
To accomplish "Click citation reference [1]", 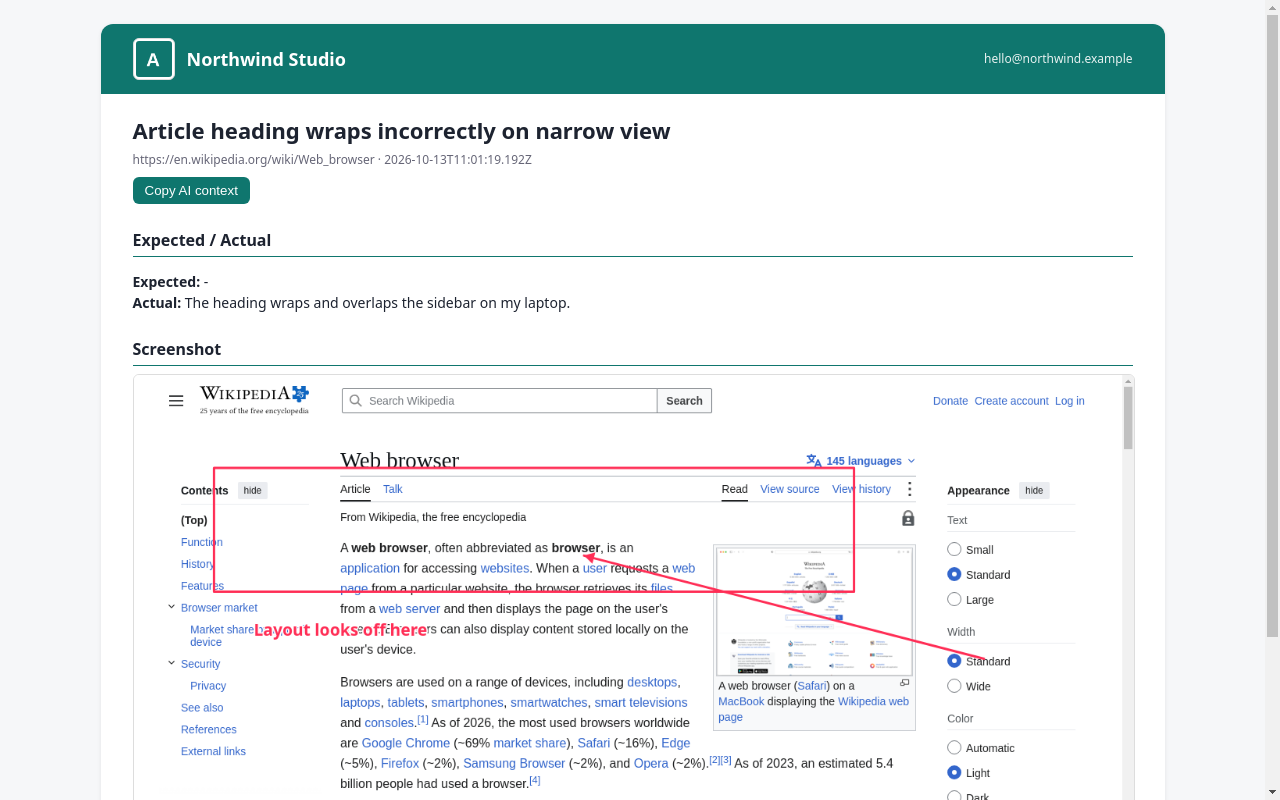I will pyautogui.click(x=423, y=719).
